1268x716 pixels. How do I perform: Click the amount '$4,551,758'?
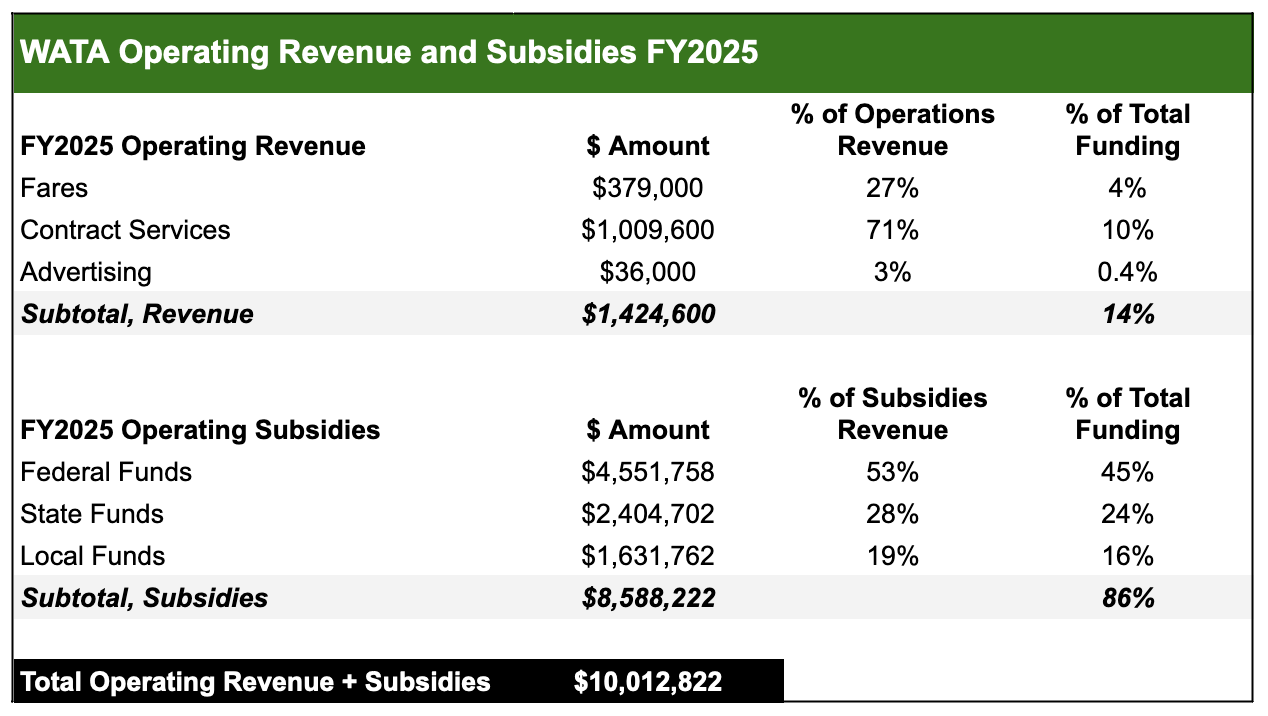point(648,472)
